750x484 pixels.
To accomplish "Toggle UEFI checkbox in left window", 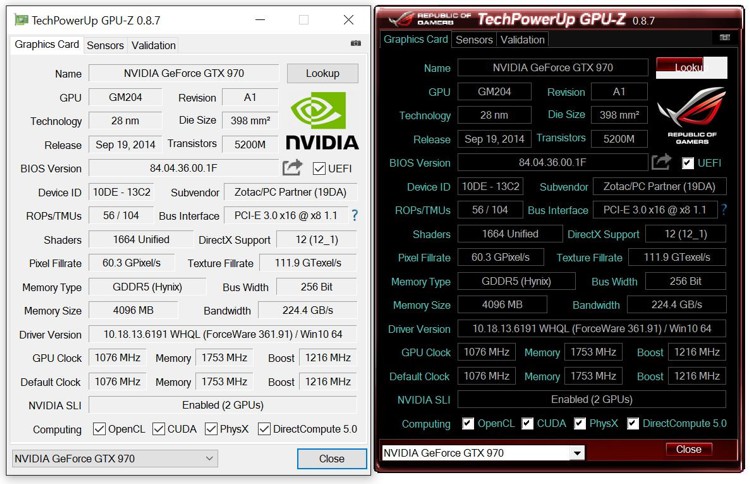I will click(x=319, y=168).
